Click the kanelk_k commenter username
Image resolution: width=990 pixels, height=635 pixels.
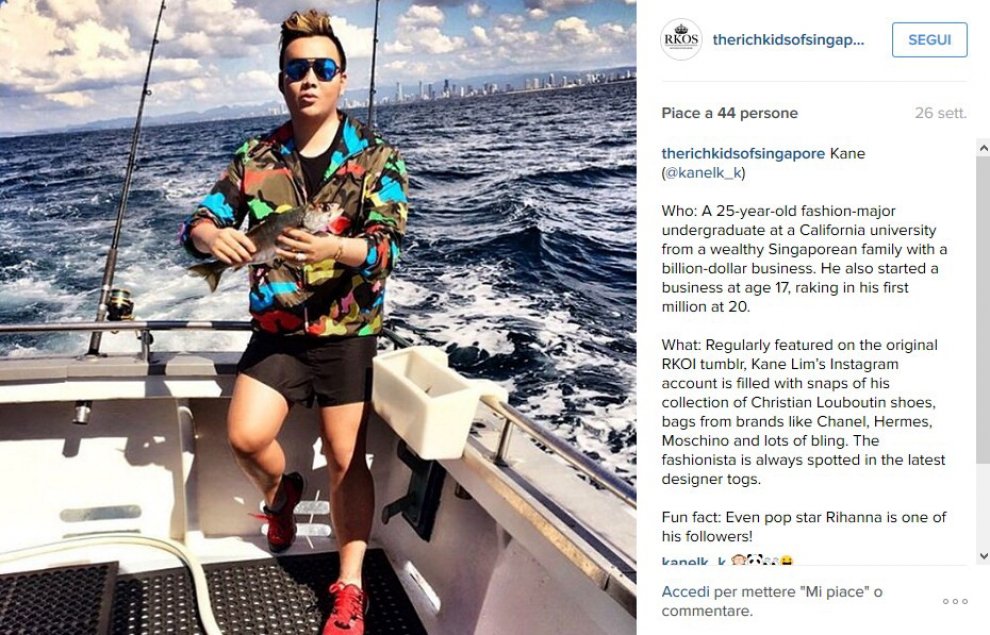pyautogui.click(x=694, y=561)
